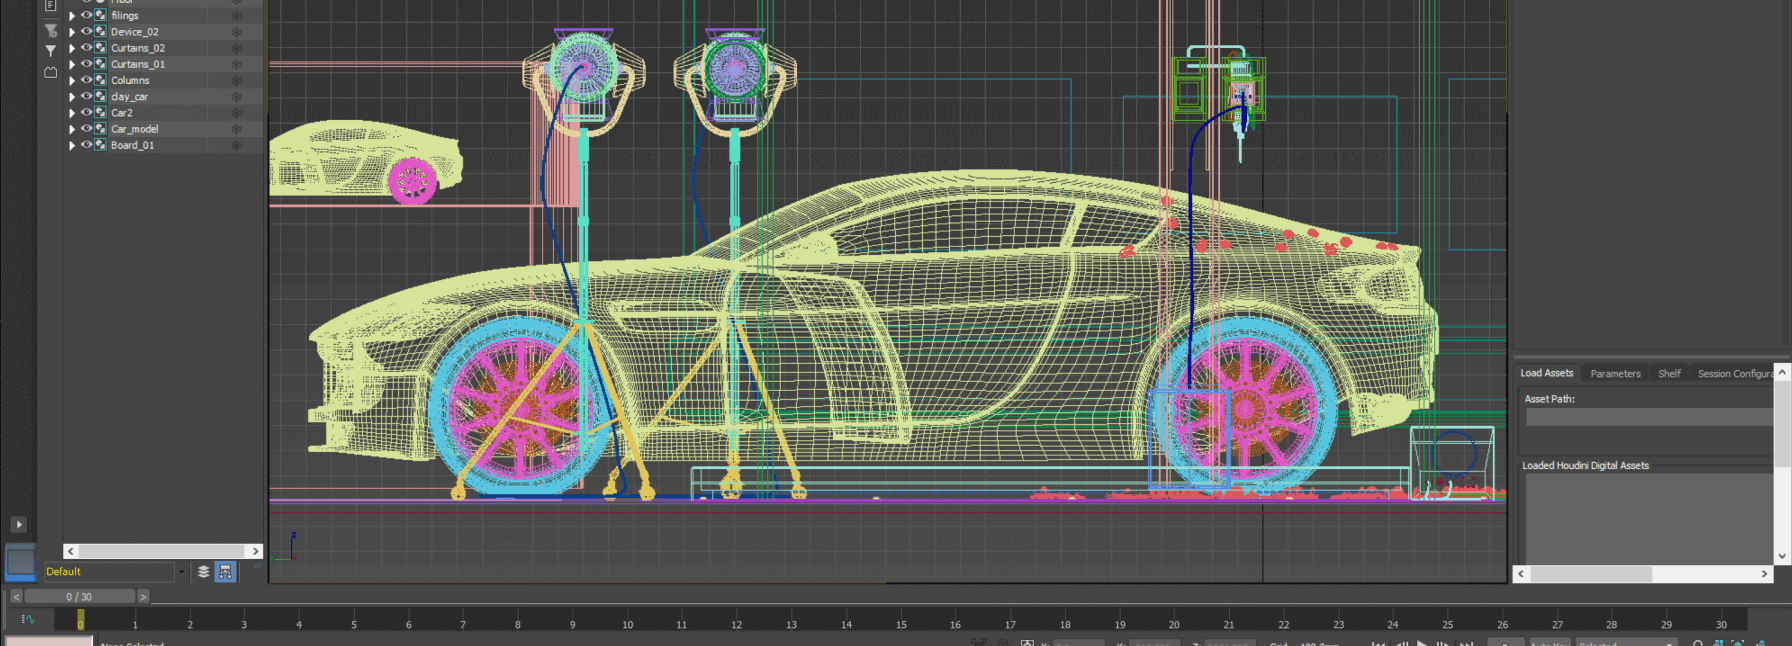Click the previous frame left arrow button
1792x646 pixels.
(16, 597)
